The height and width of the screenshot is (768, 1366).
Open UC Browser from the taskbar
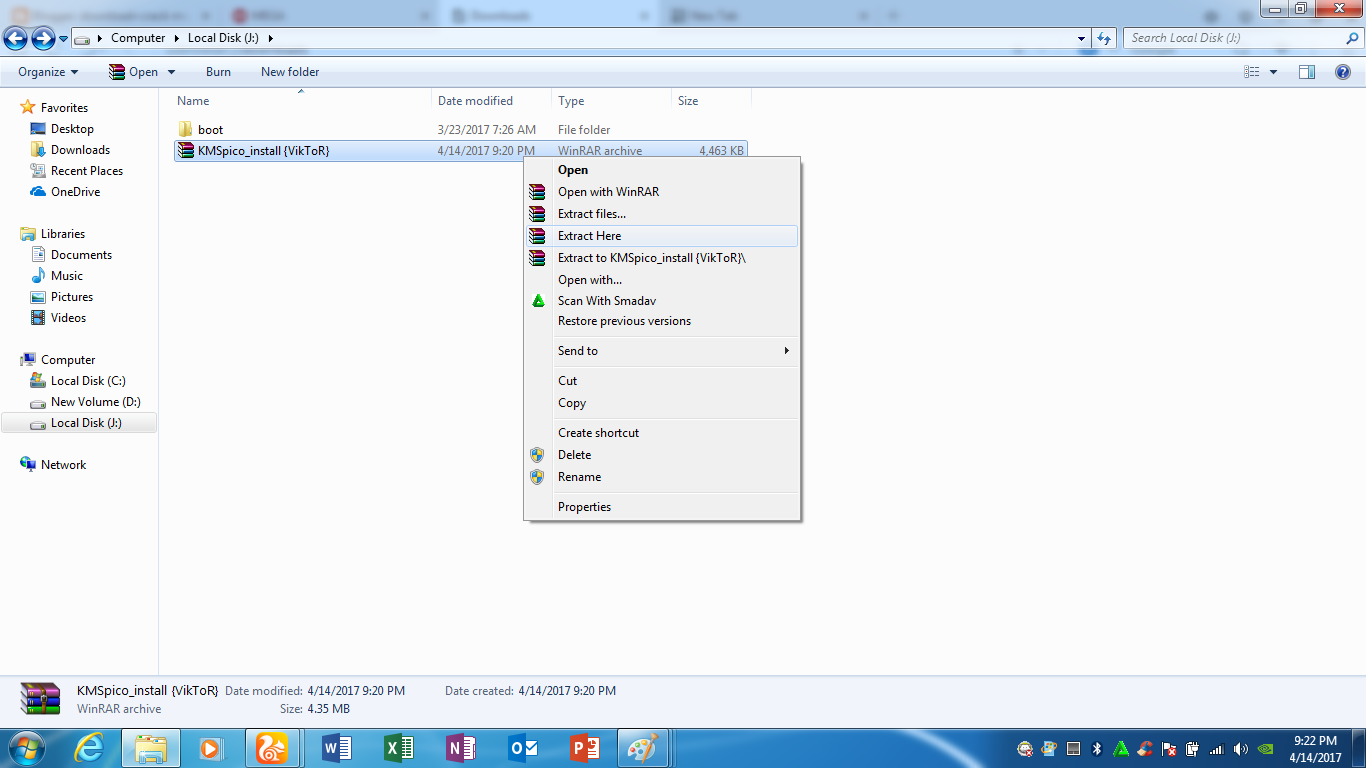click(x=272, y=748)
